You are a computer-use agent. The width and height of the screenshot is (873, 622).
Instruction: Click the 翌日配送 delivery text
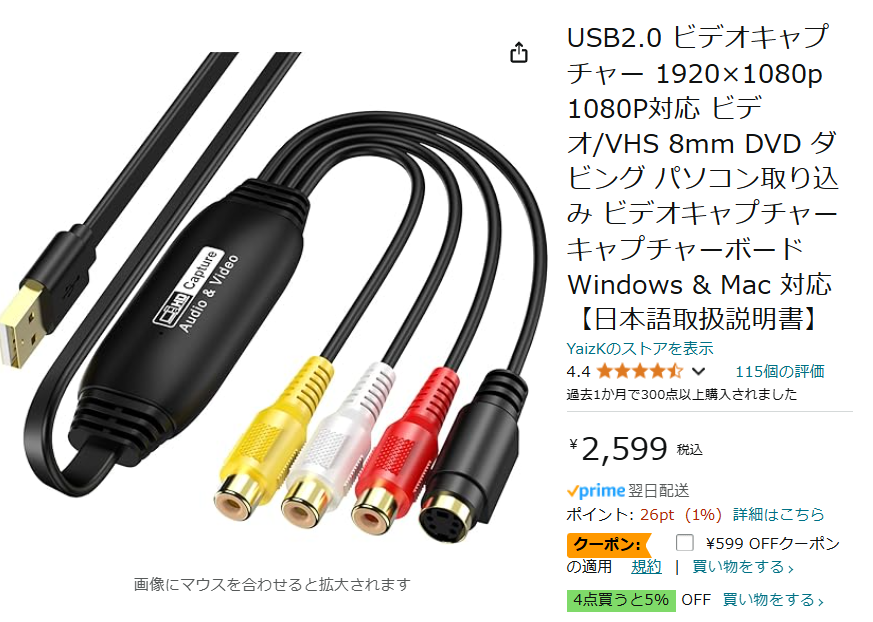[659, 491]
